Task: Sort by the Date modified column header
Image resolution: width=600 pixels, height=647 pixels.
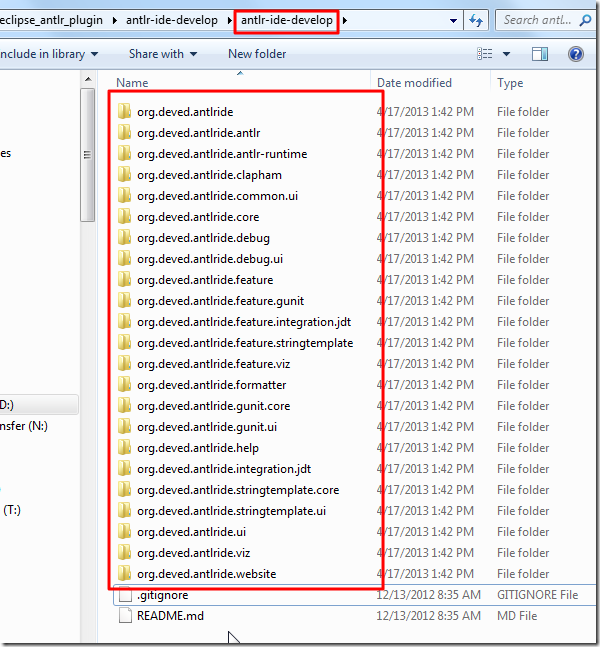Action: (x=414, y=83)
